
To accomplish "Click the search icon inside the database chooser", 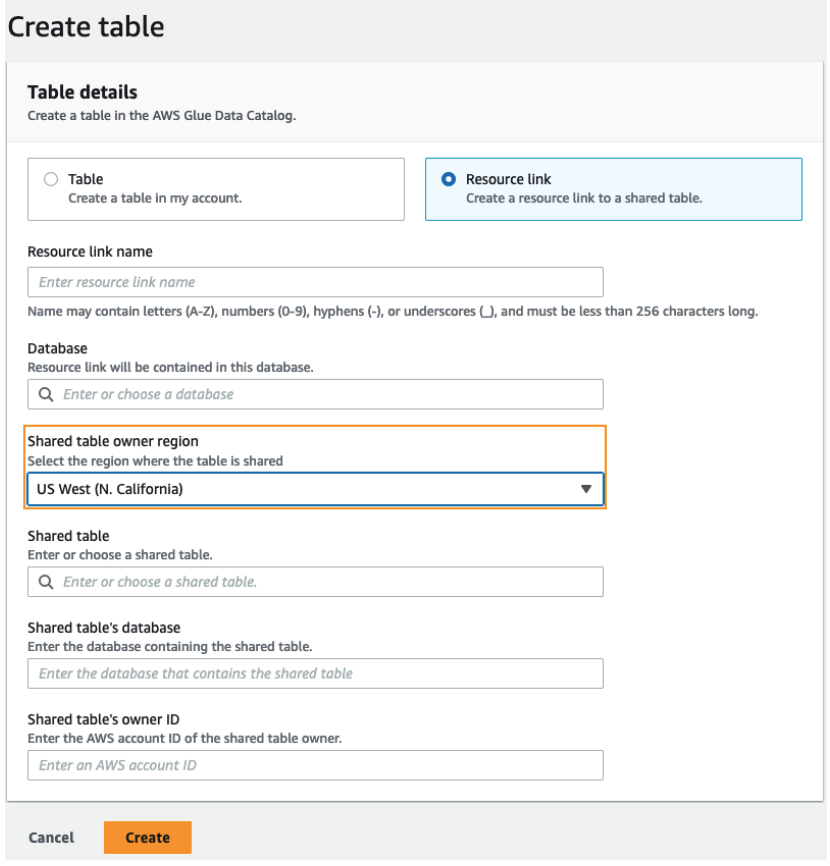I will click(45, 394).
